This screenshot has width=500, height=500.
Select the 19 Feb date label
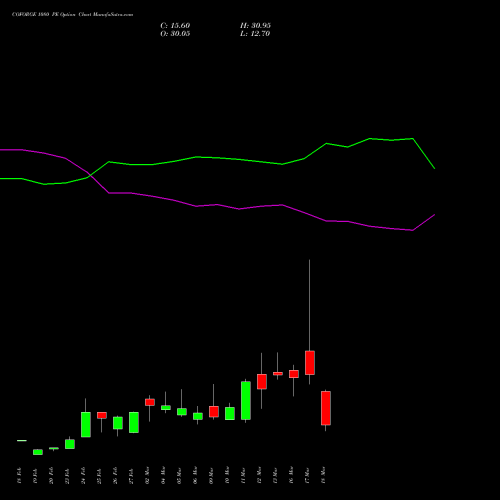(35, 476)
